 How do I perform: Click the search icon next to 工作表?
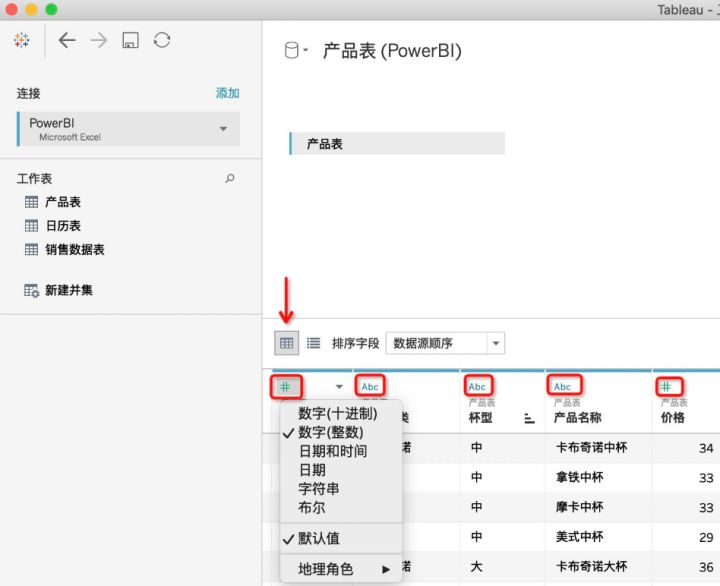point(230,178)
